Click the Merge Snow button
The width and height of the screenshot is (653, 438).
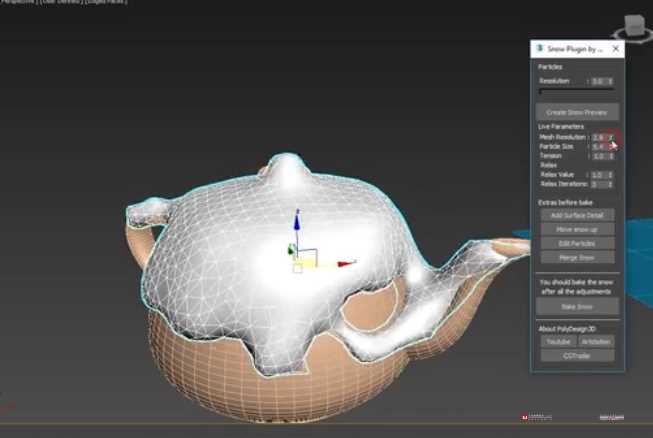tap(577, 258)
